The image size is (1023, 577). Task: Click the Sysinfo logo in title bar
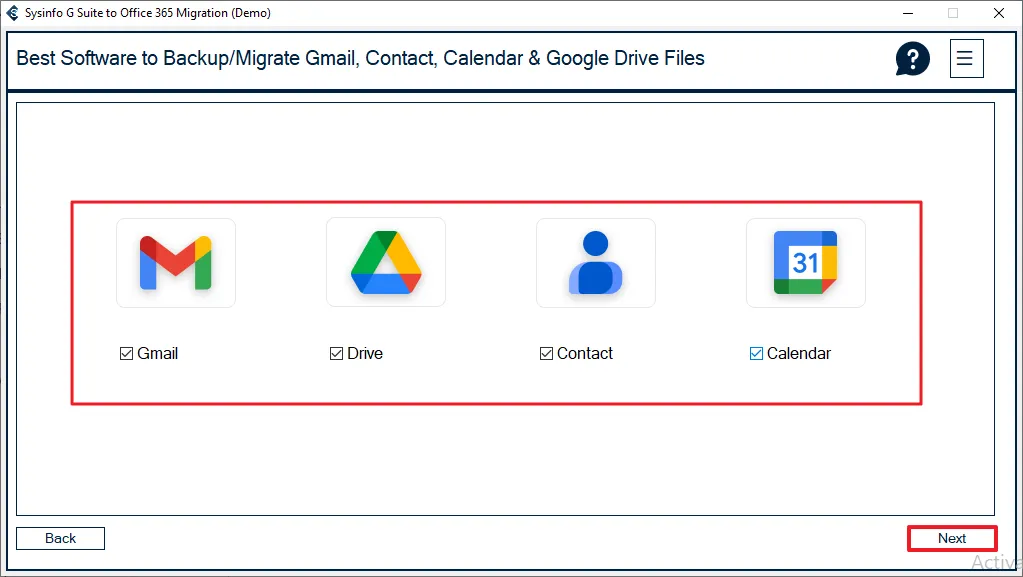pyautogui.click(x=12, y=12)
